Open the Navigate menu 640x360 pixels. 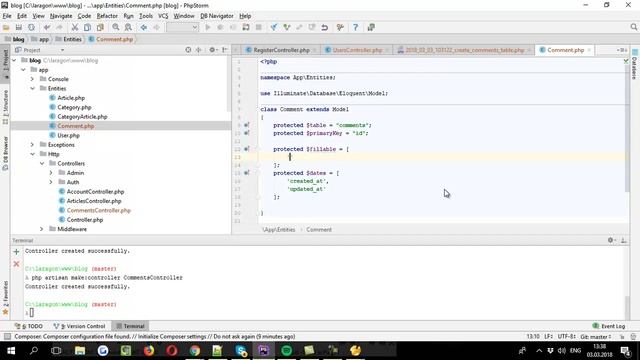pos(61,16)
